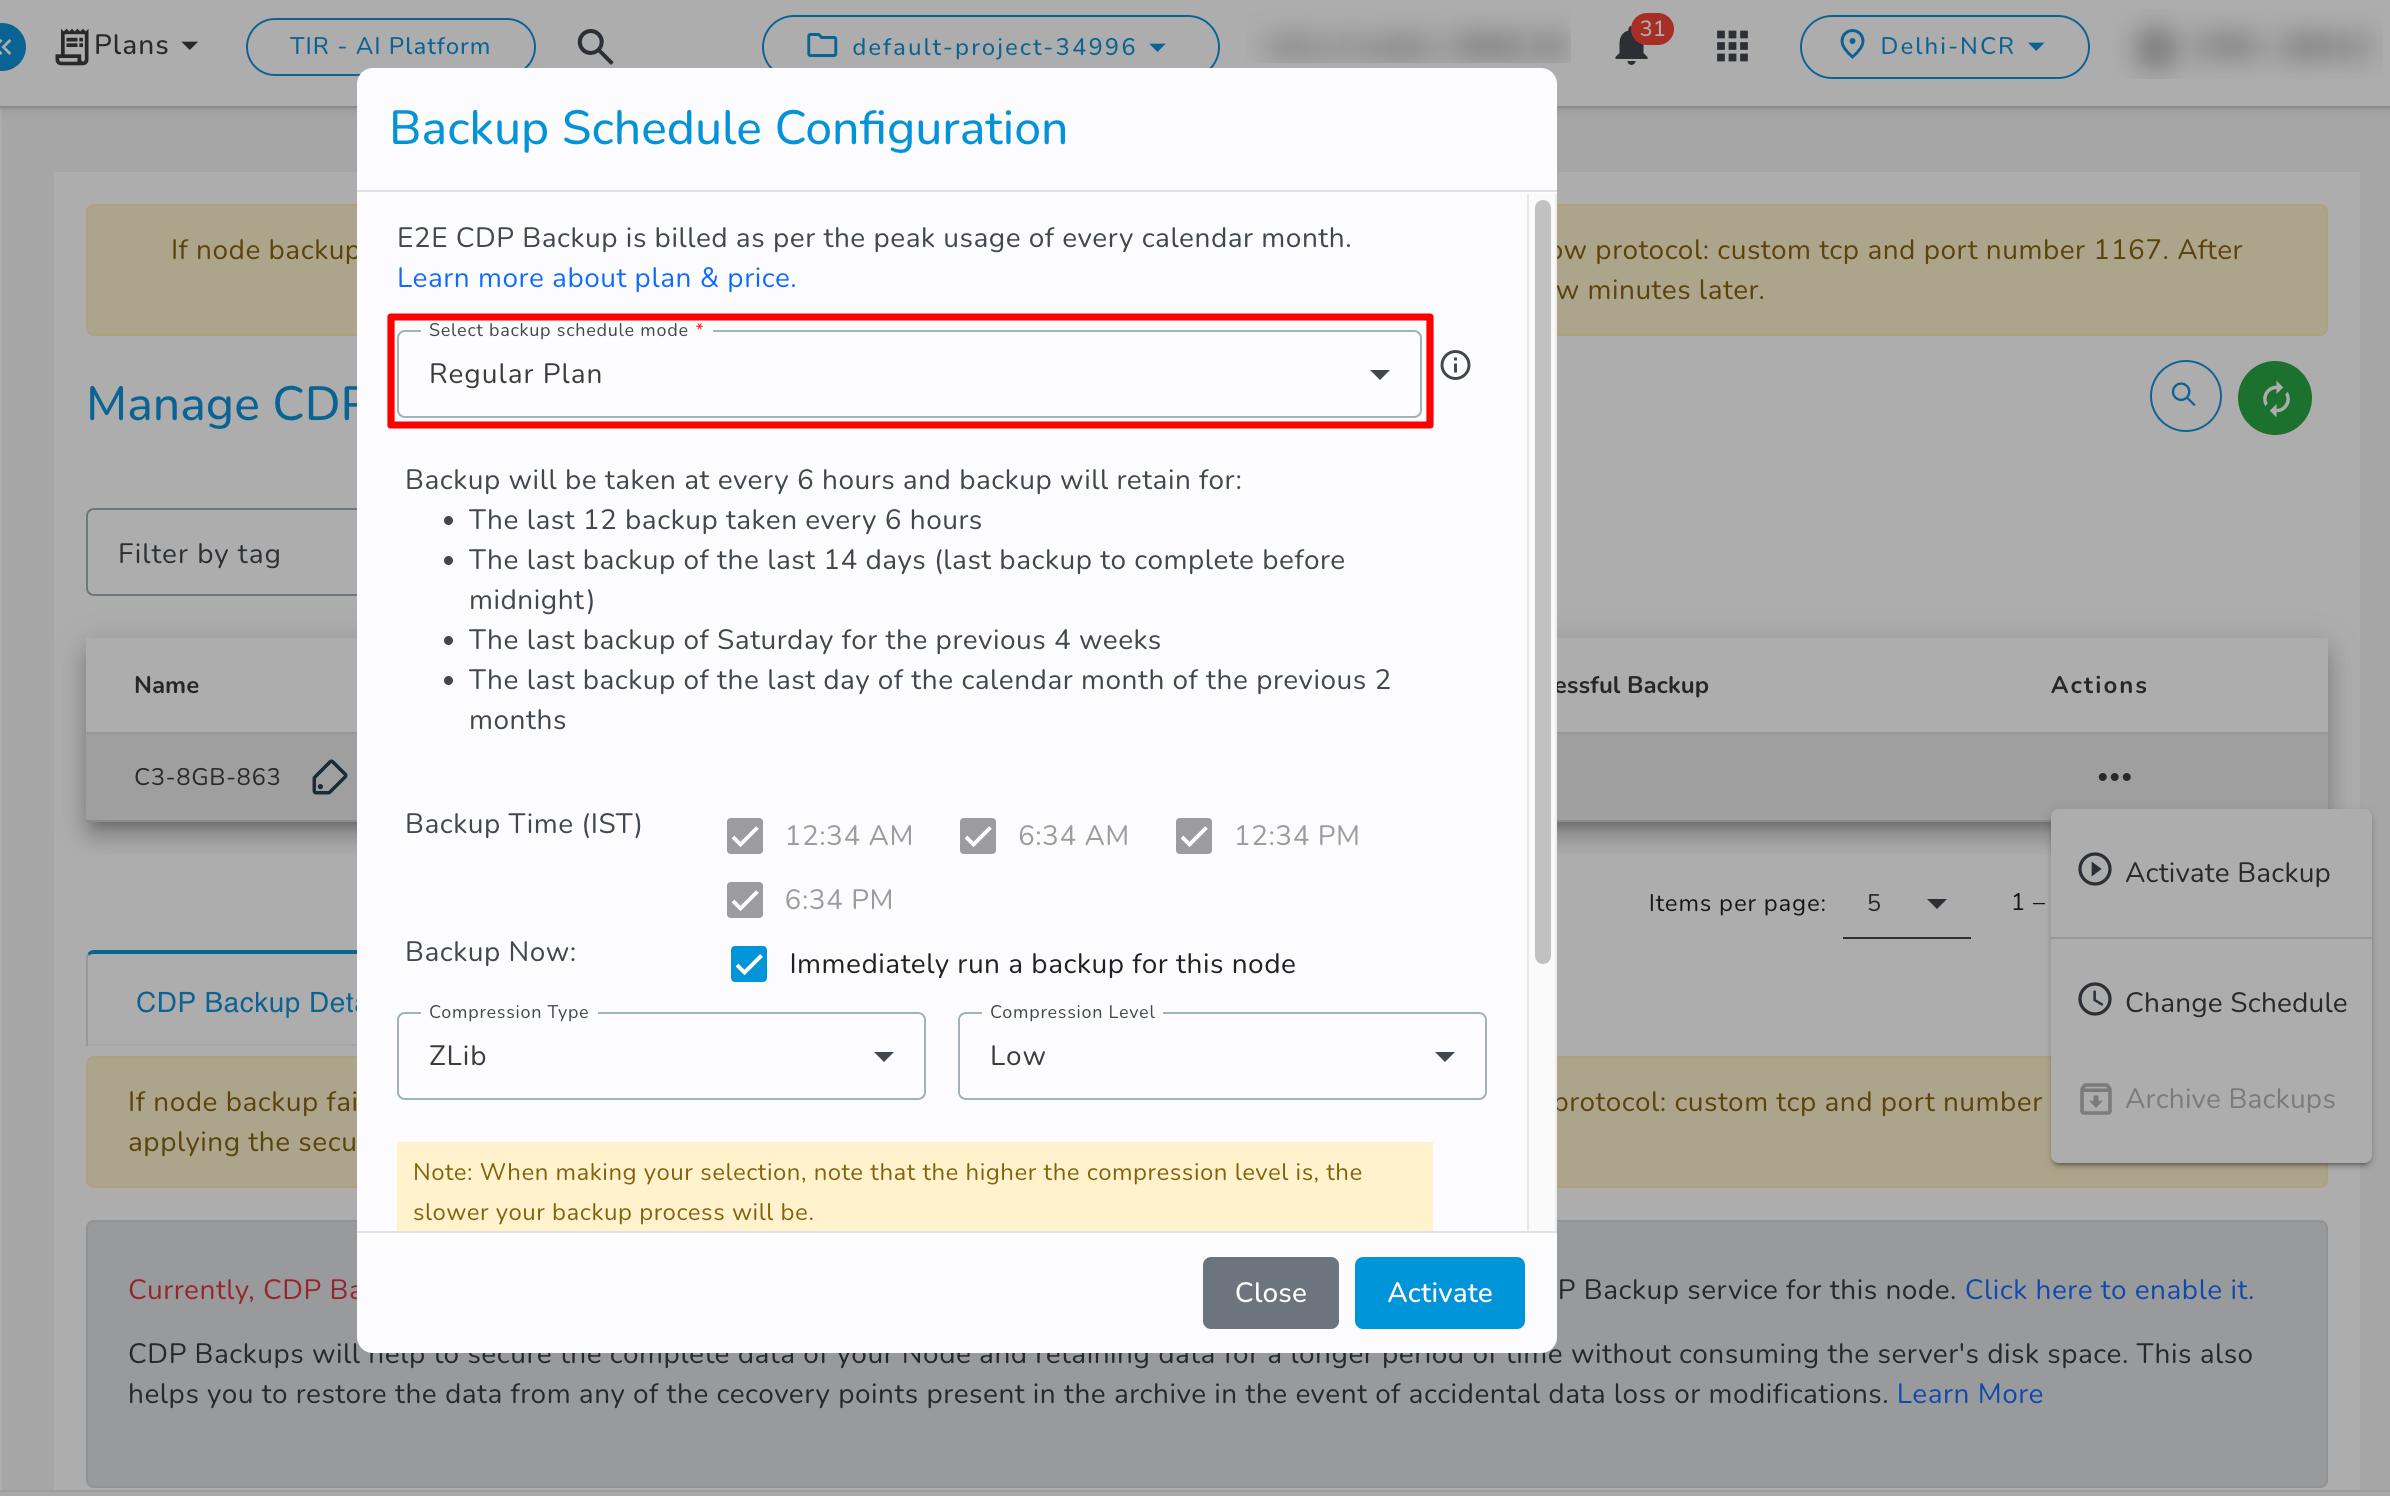The image size is (2390, 1496).
Task: Click the edit tag icon beside C3-8GB-863
Action: pos(329,777)
